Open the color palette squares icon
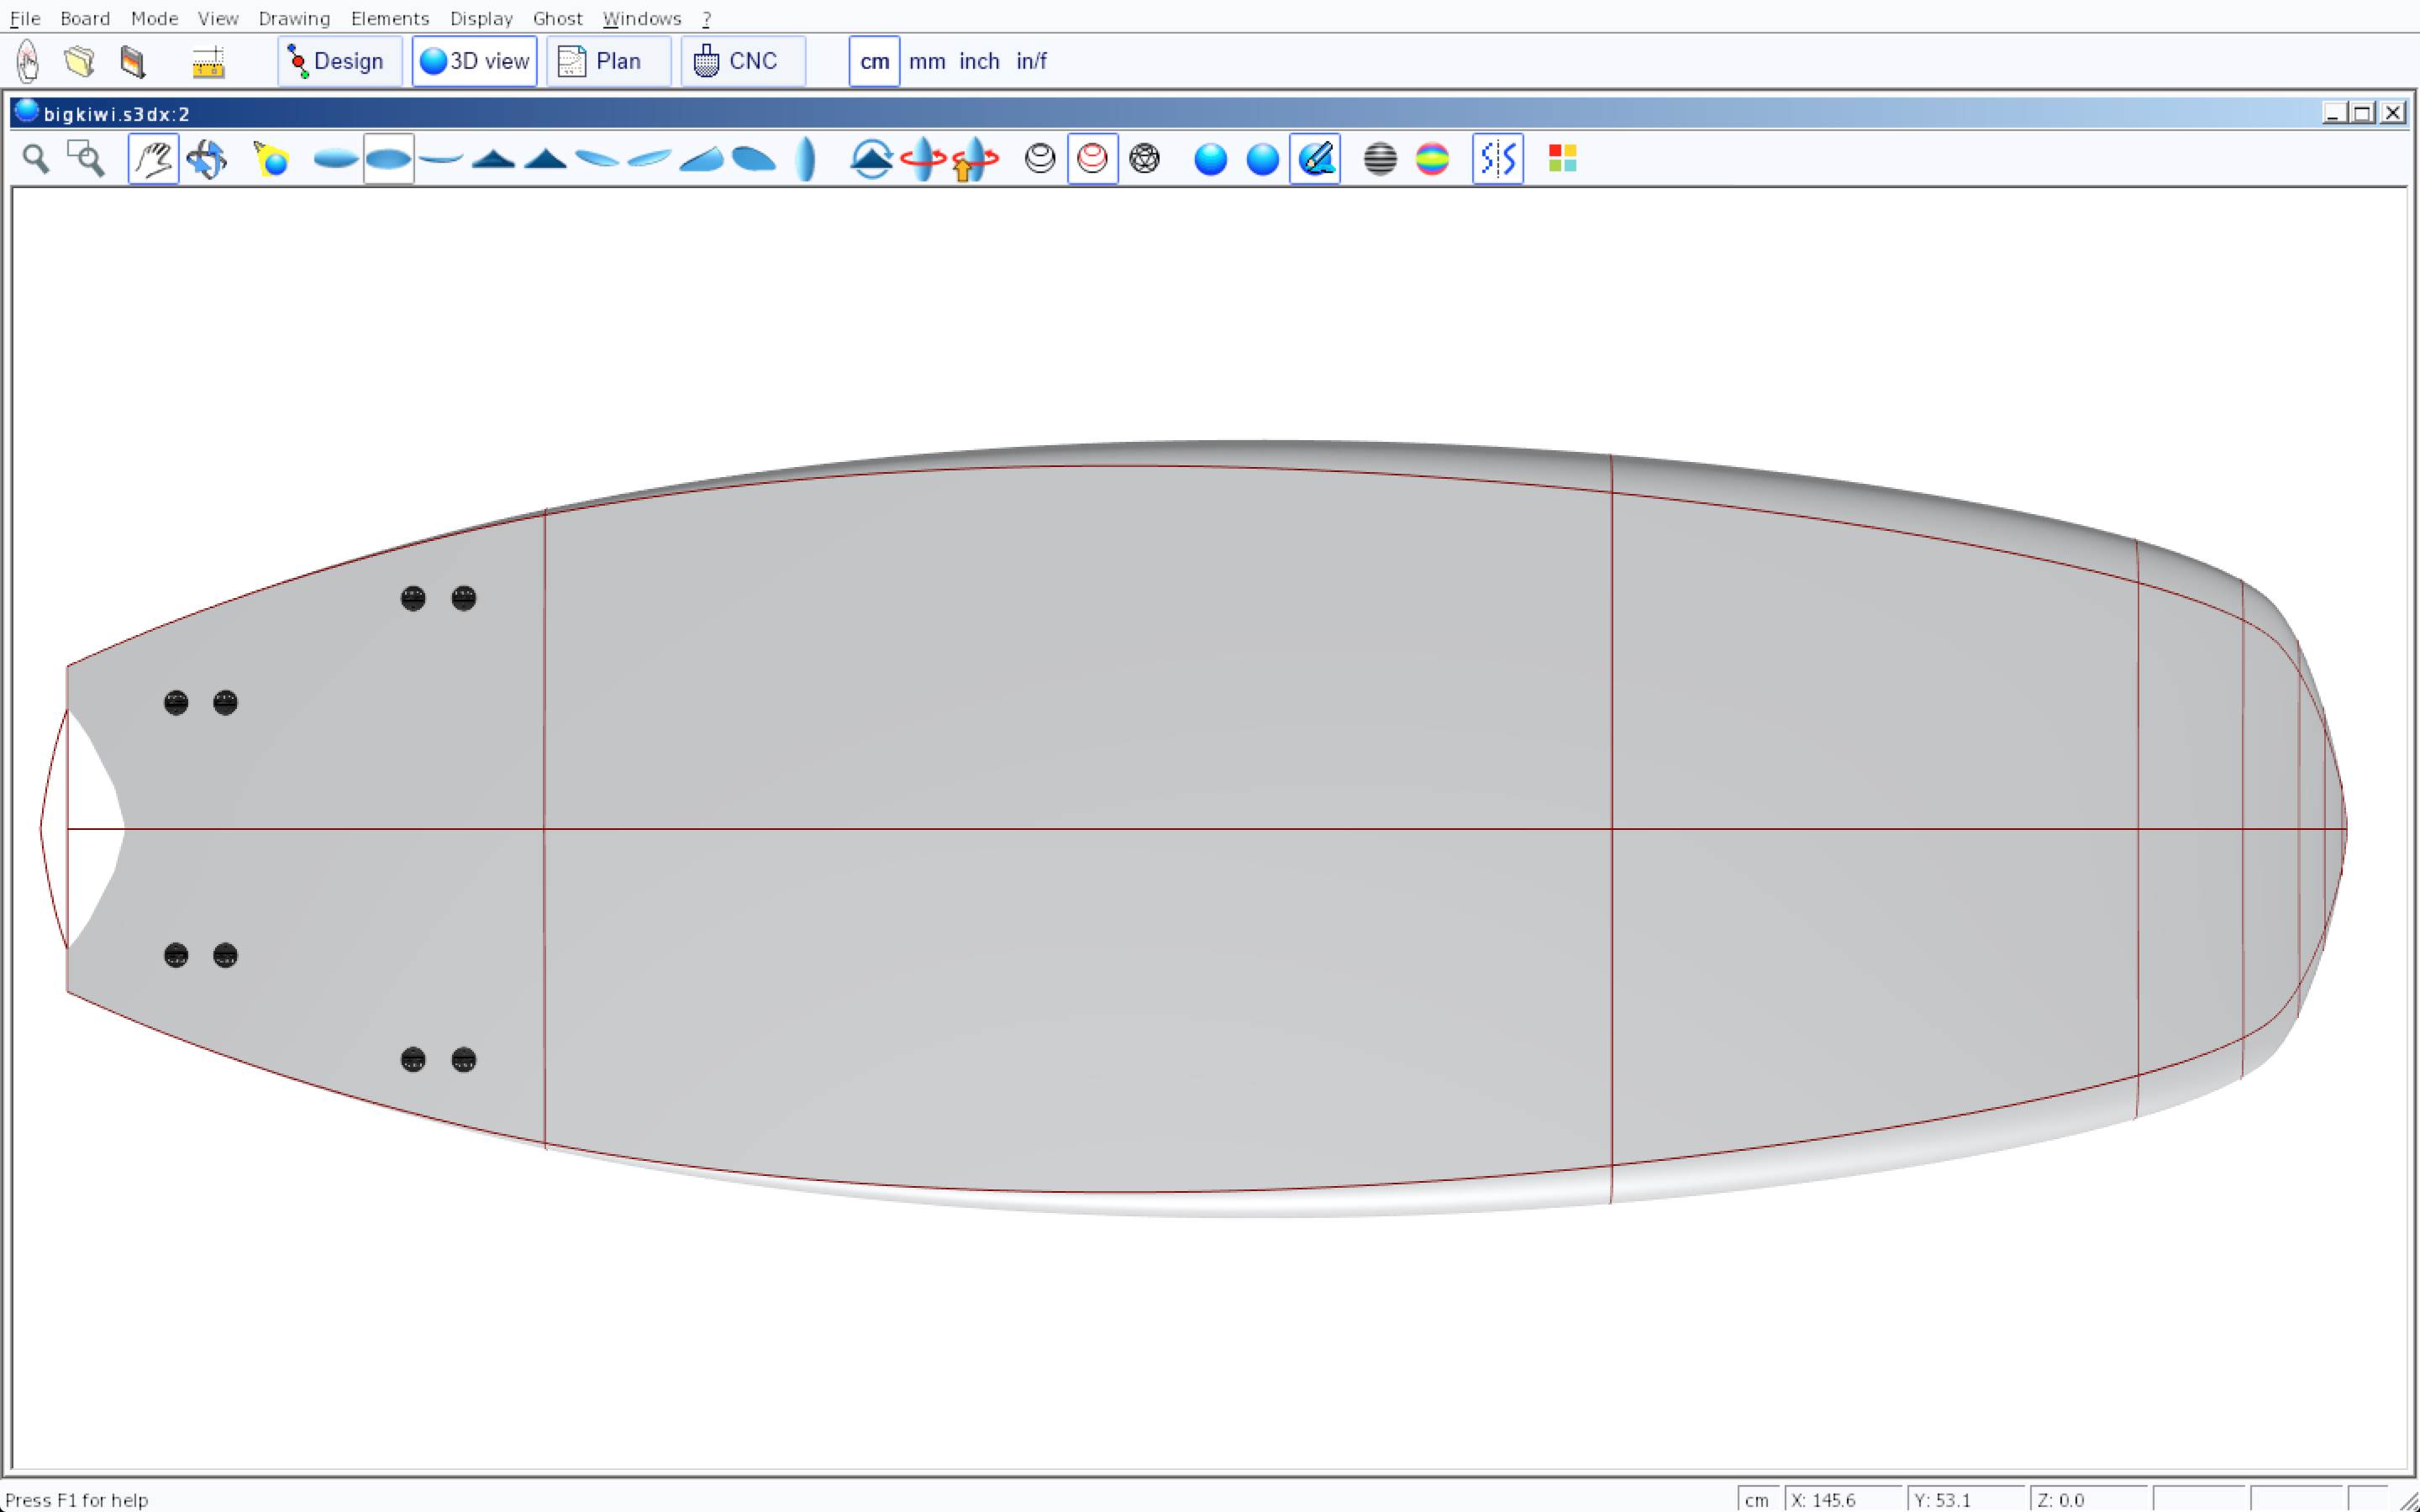2420x1512 pixels. [x=1562, y=159]
